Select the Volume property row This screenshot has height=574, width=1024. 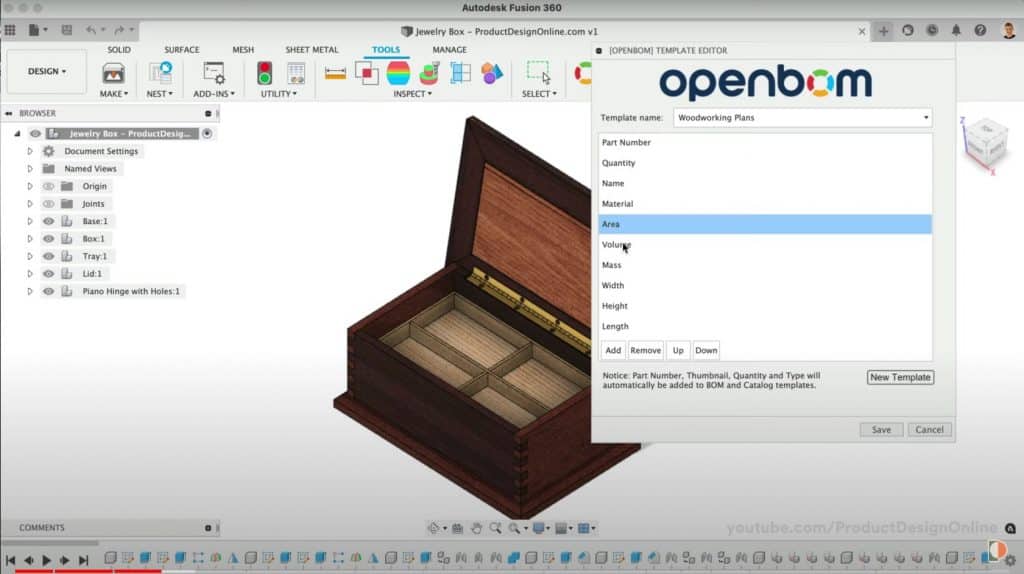point(765,245)
